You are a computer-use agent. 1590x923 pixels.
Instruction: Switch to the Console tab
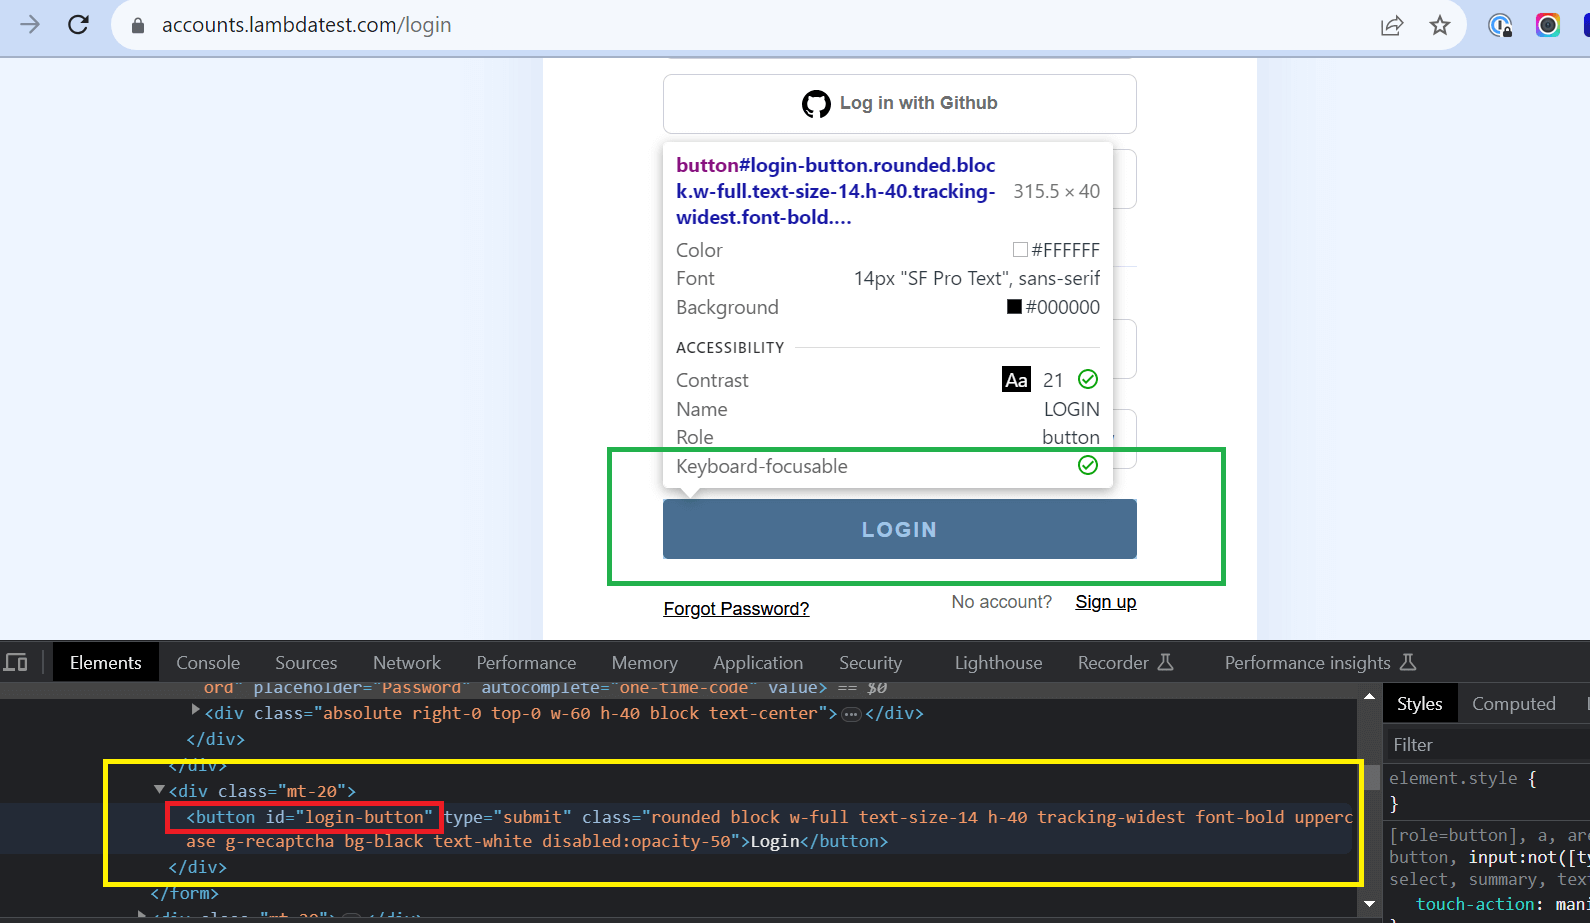tap(208, 663)
